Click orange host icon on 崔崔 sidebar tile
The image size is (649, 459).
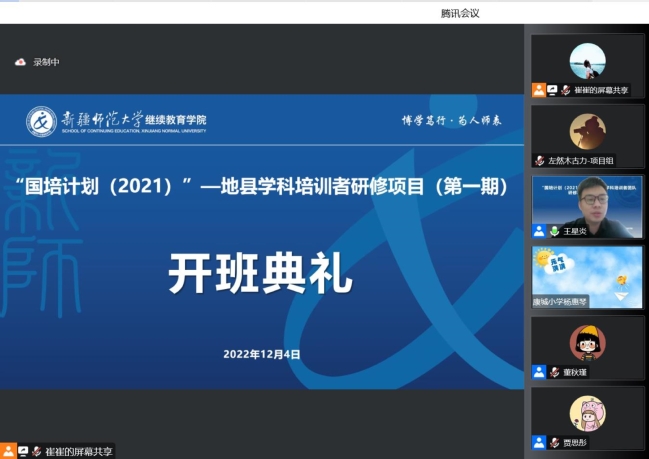(x=540, y=90)
